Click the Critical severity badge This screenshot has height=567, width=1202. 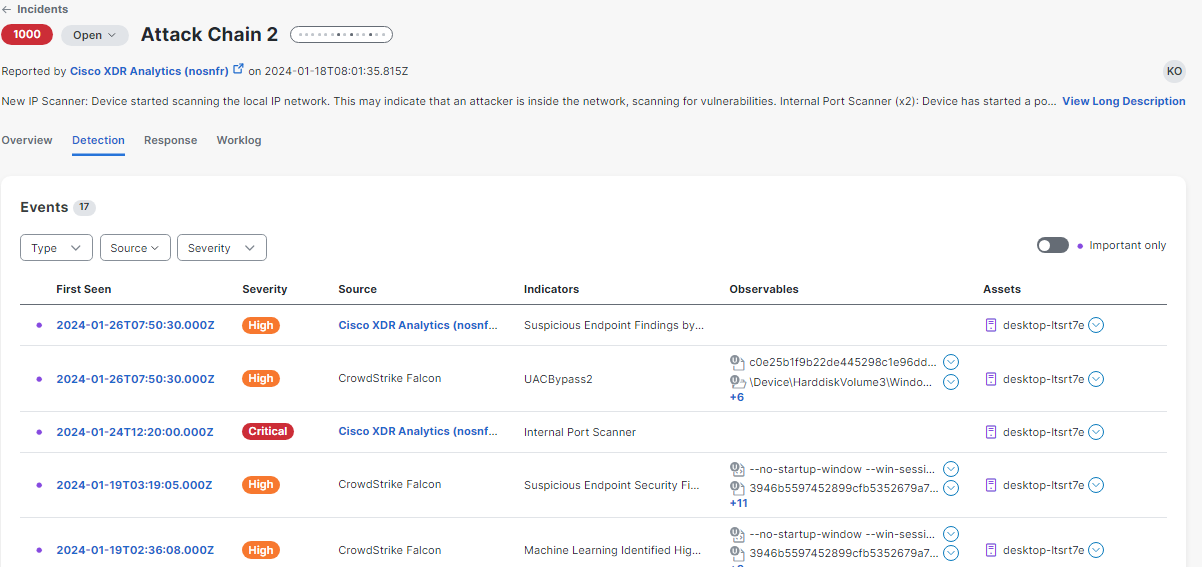tap(268, 432)
